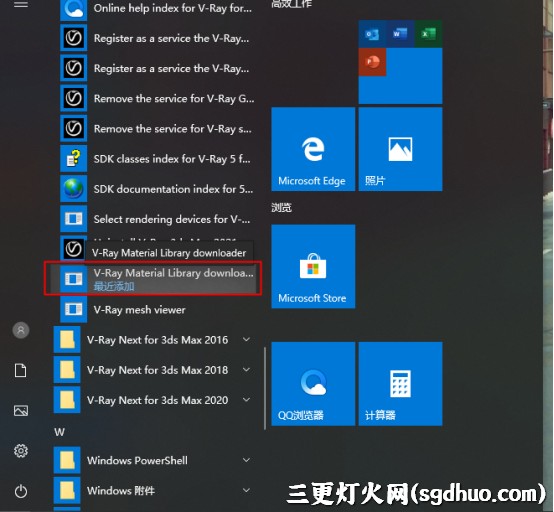Open Settings gear in Start sidebar
Screen dimensions: 554x512
coord(21,451)
